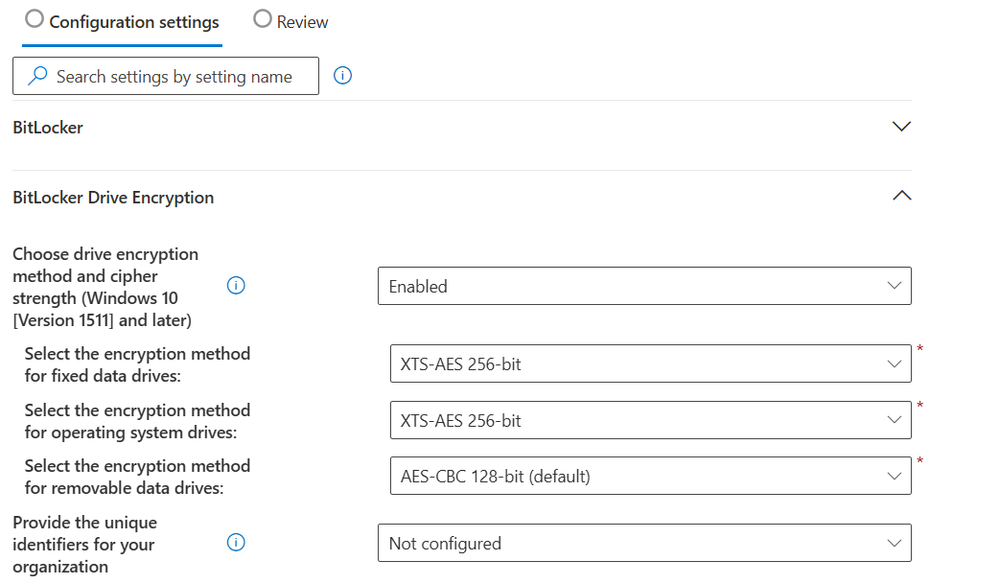Open fixed data drives encryption method dropdown
Image resolution: width=999 pixels, height=587 pixels.
(650, 364)
